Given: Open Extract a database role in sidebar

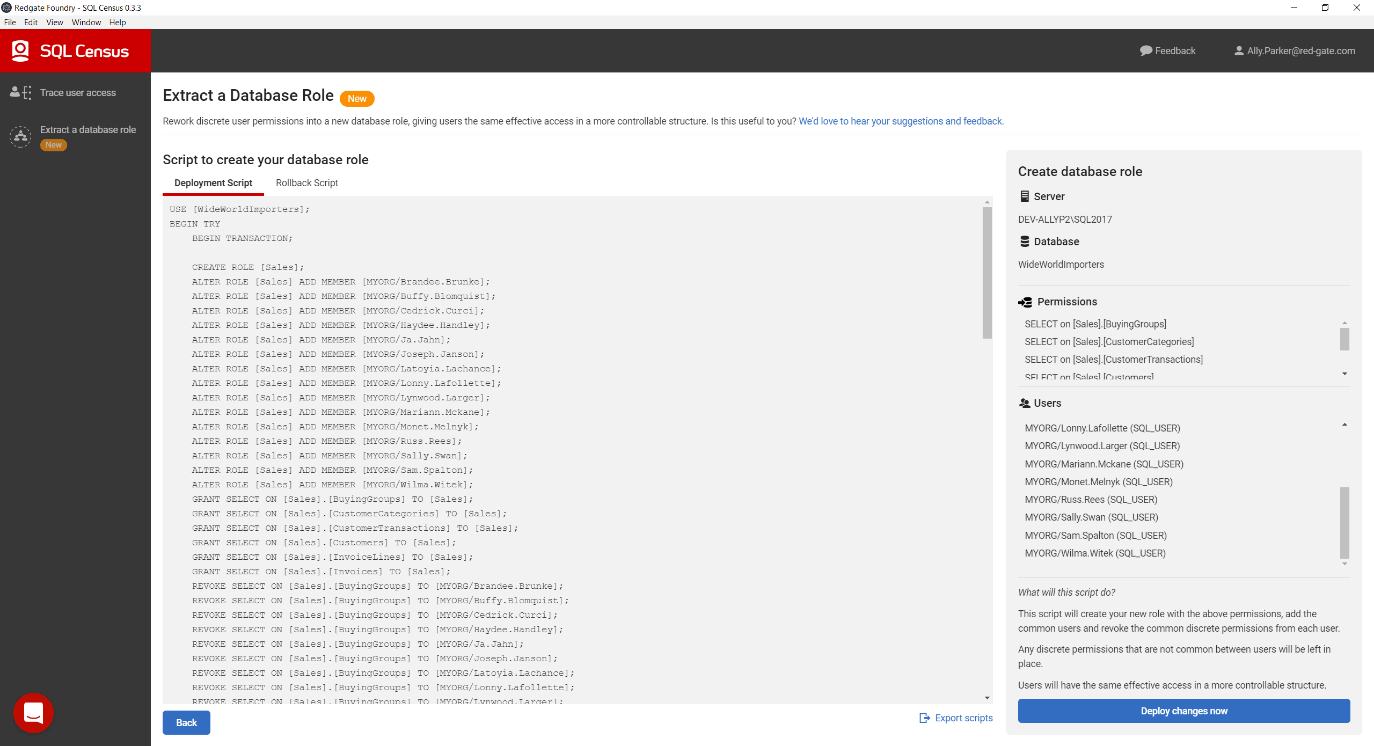Looking at the screenshot, I should [88, 130].
